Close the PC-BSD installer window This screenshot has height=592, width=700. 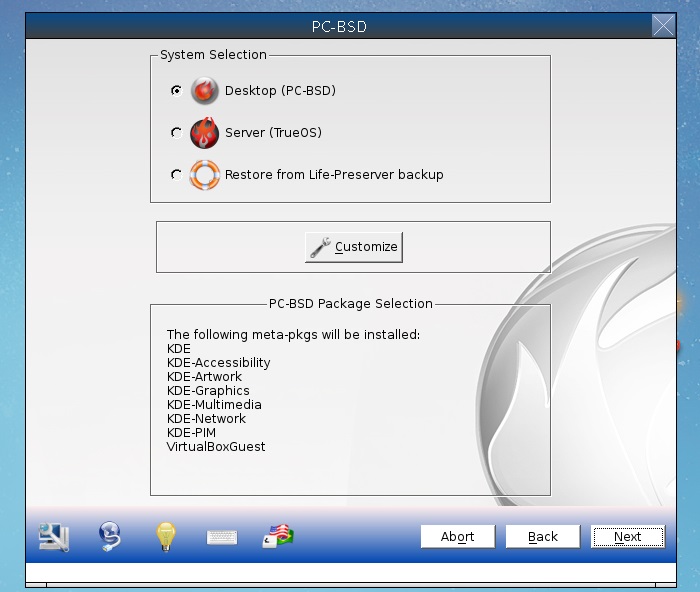663,25
